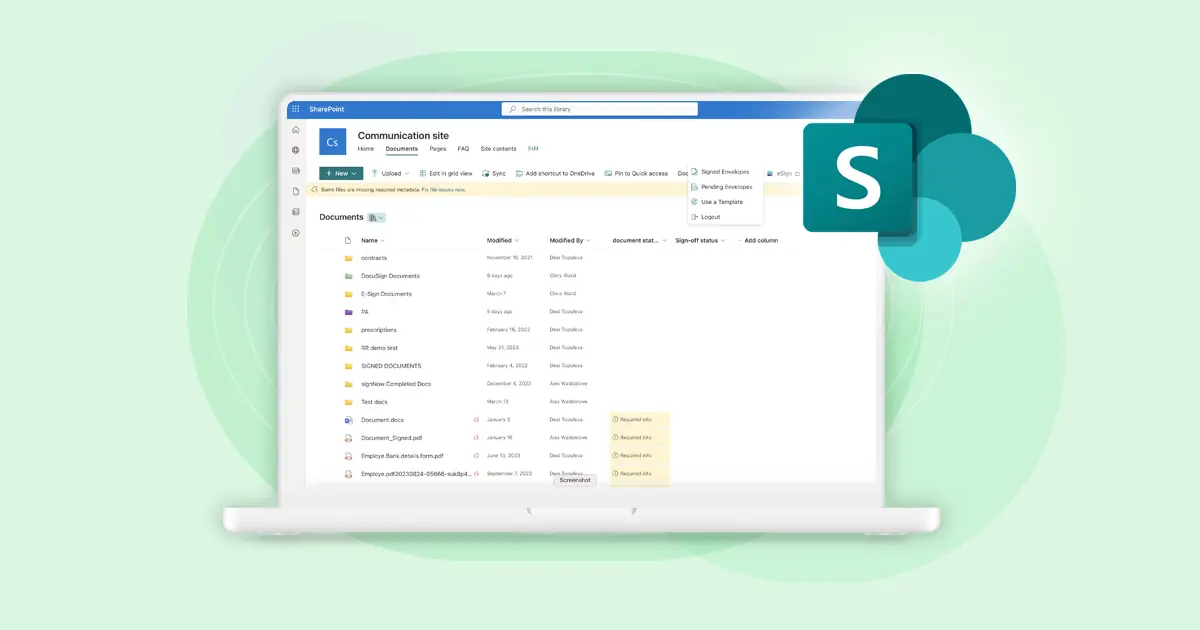Choose Use a Template menu item

717,202
